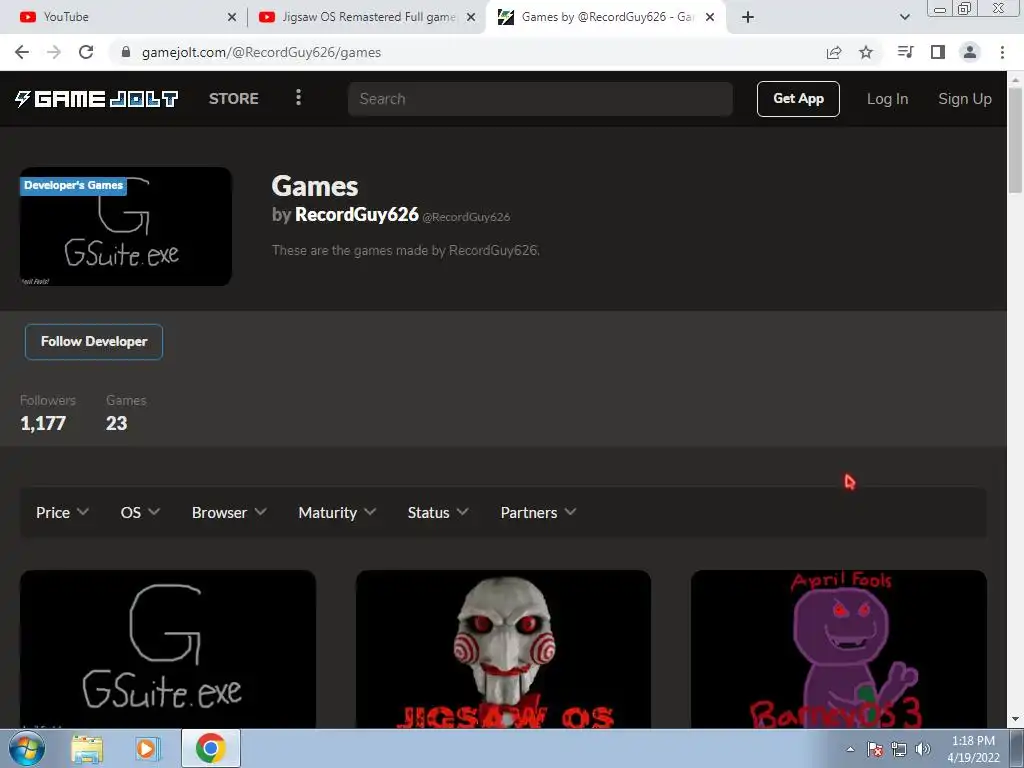Click the volume speaker tray icon

(922, 749)
